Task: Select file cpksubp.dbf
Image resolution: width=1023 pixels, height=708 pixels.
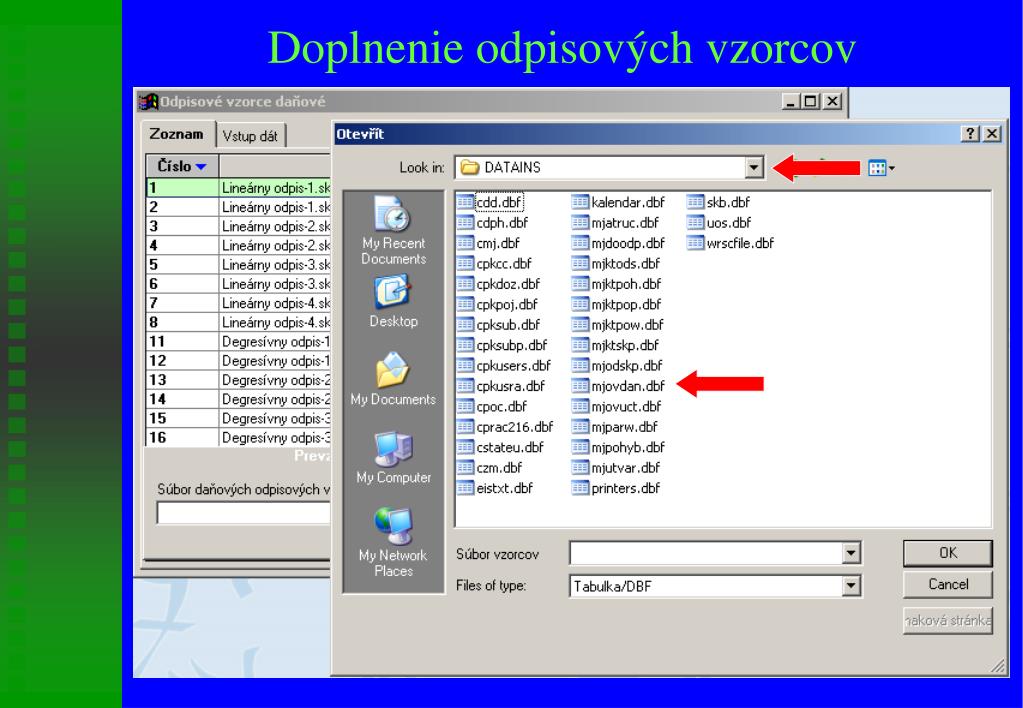Action: pyautogui.click(x=502, y=345)
